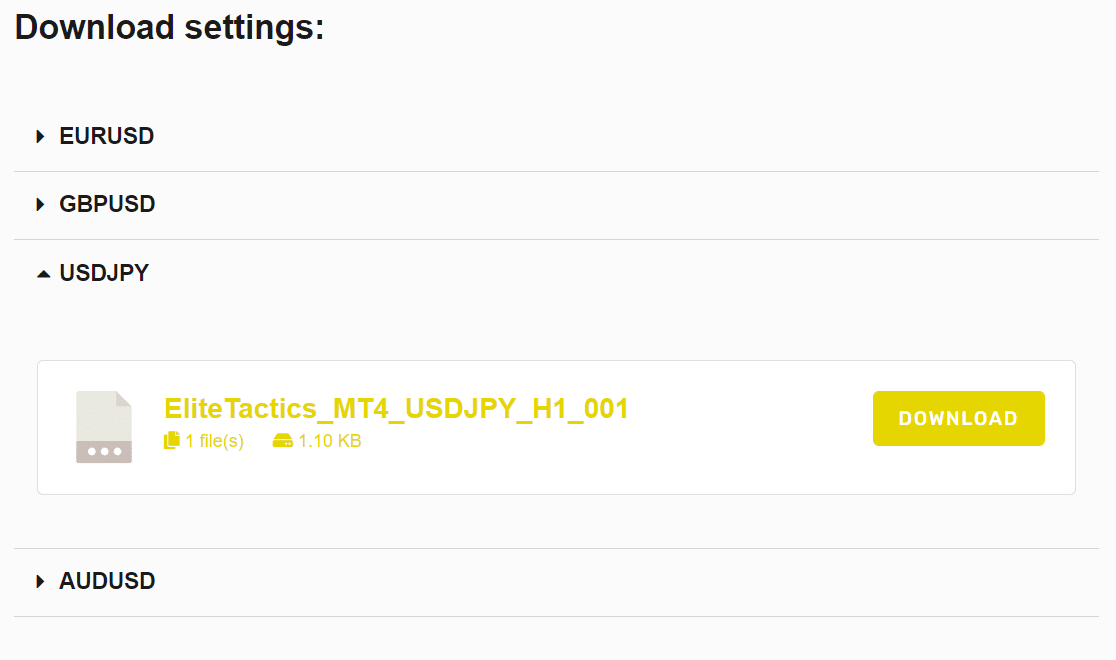The height and width of the screenshot is (660, 1116).
Task: Click the yellow file-count copy icon
Action: 172,440
